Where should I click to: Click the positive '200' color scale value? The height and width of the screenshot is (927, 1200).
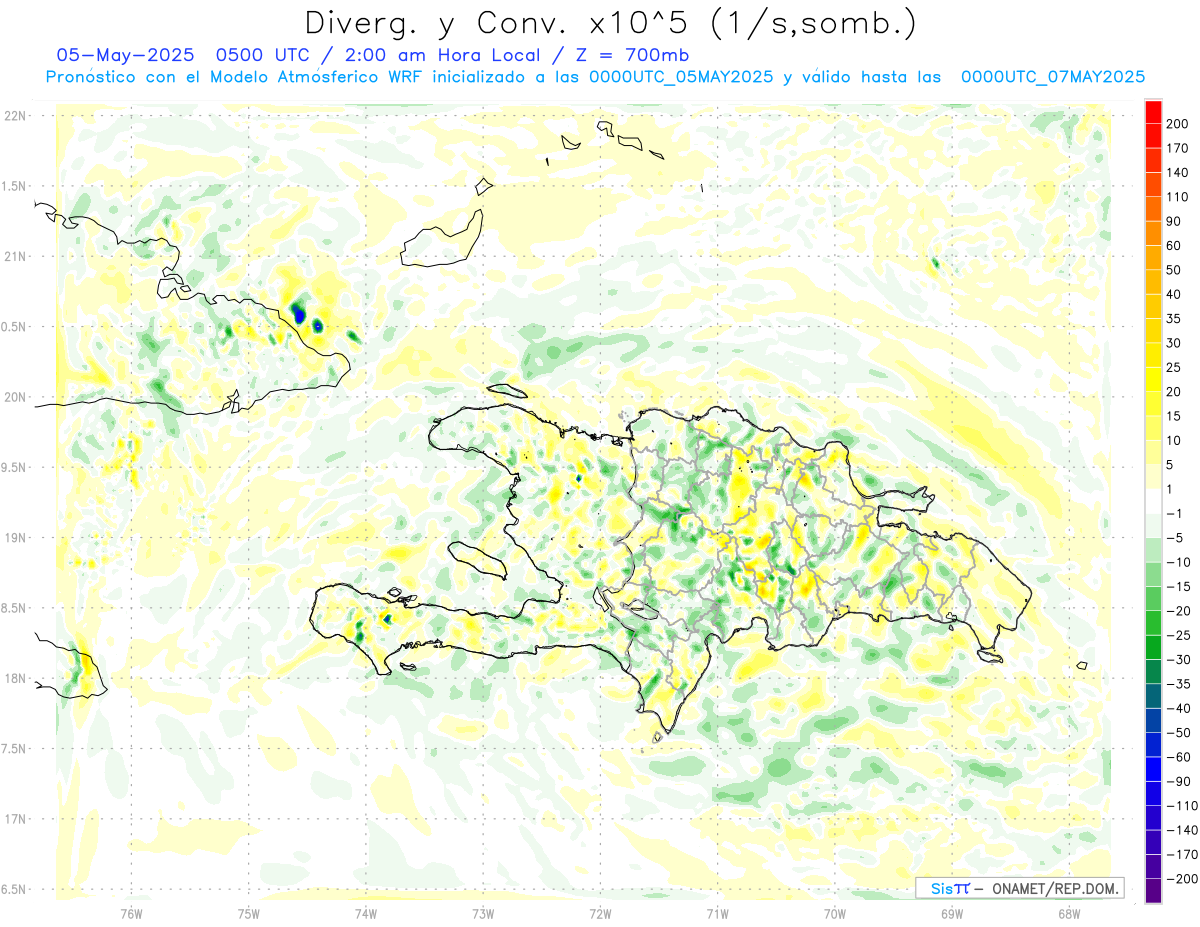coord(1178,124)
